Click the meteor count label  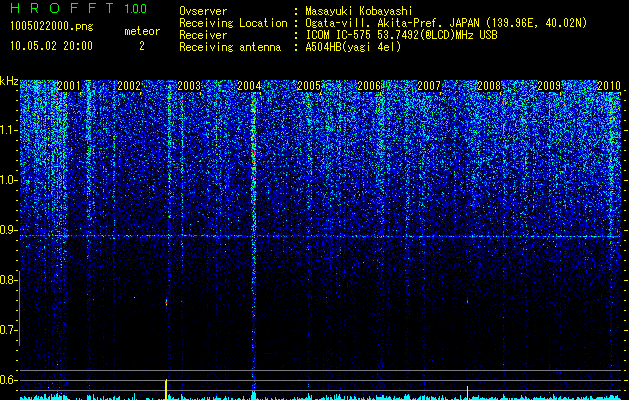tap(142, 32)
